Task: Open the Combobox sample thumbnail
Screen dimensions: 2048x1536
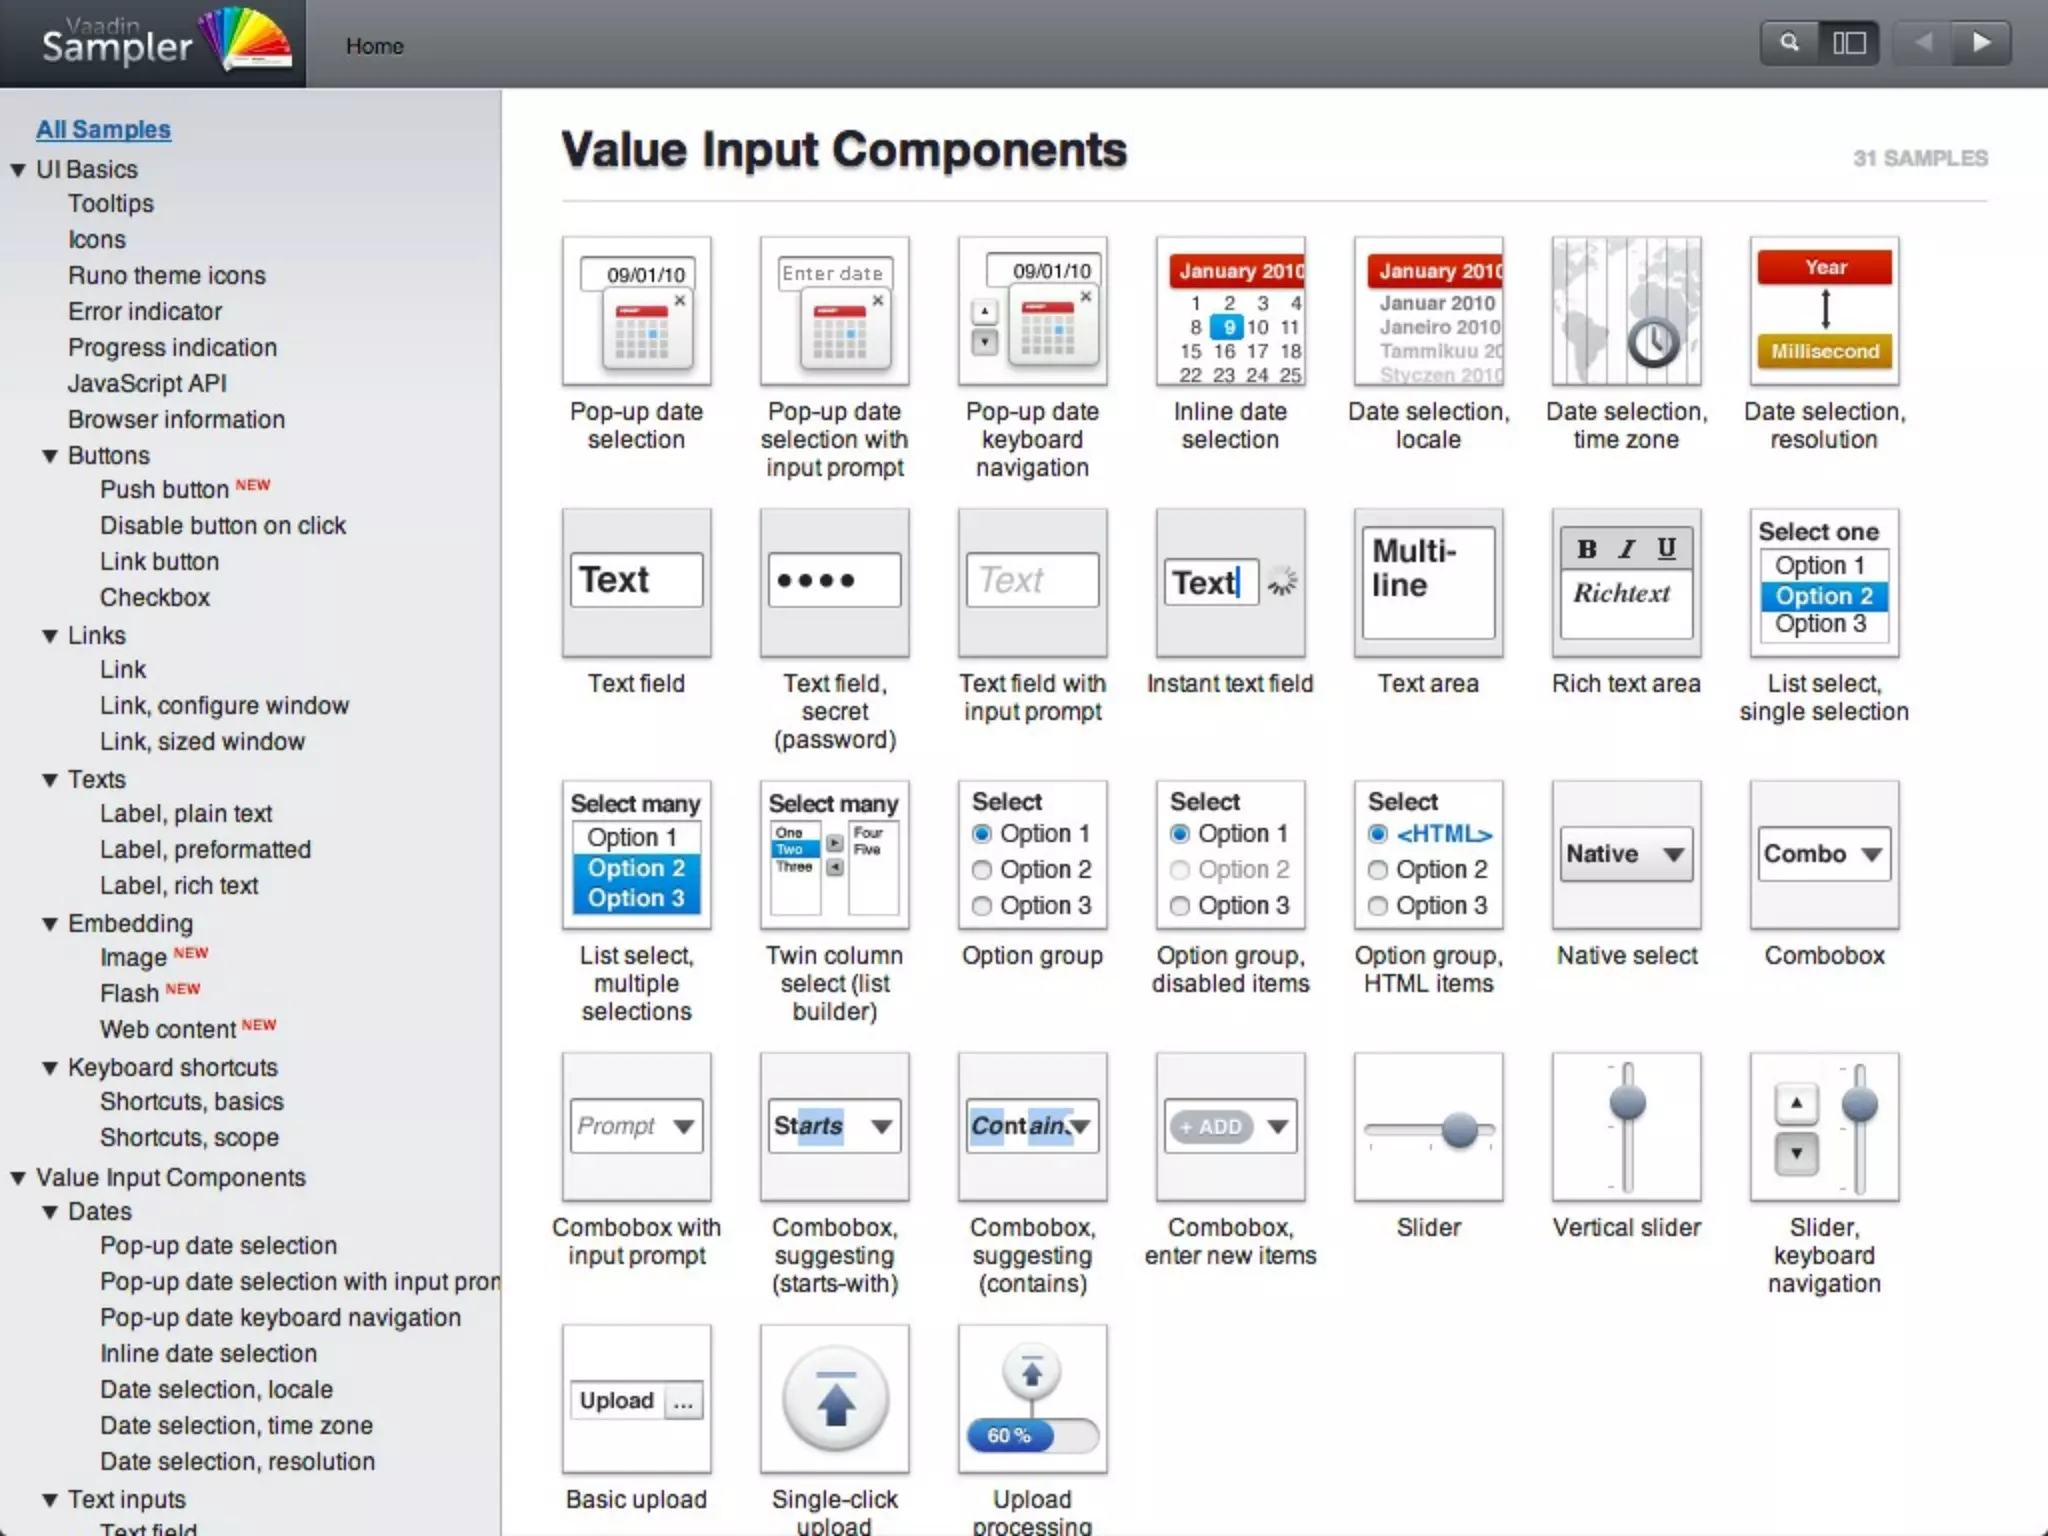Action: coord(1824,855)
